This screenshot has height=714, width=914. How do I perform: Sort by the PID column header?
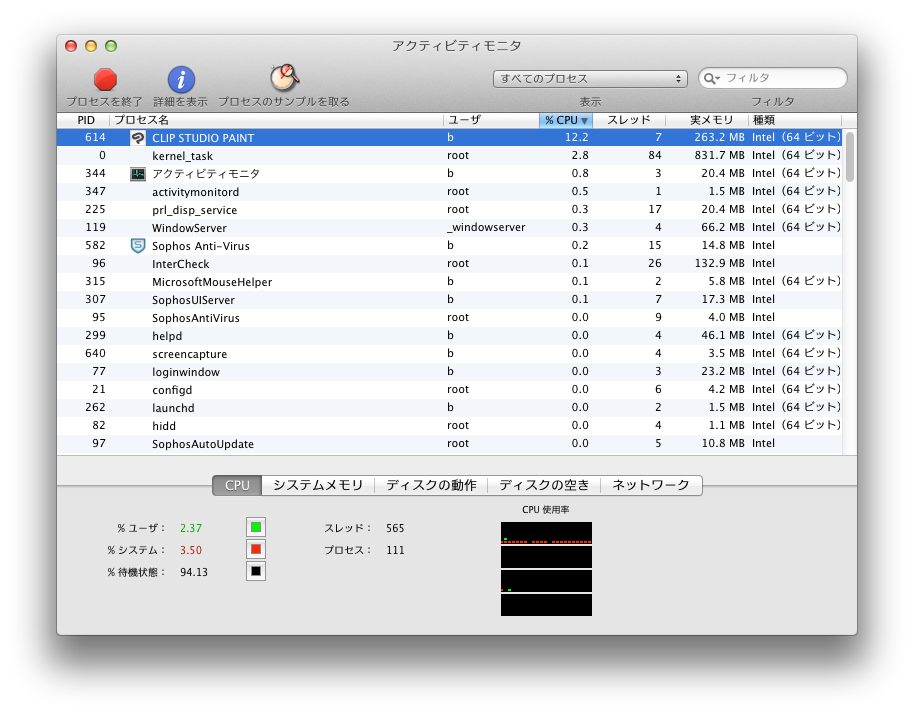coord(86,120)
